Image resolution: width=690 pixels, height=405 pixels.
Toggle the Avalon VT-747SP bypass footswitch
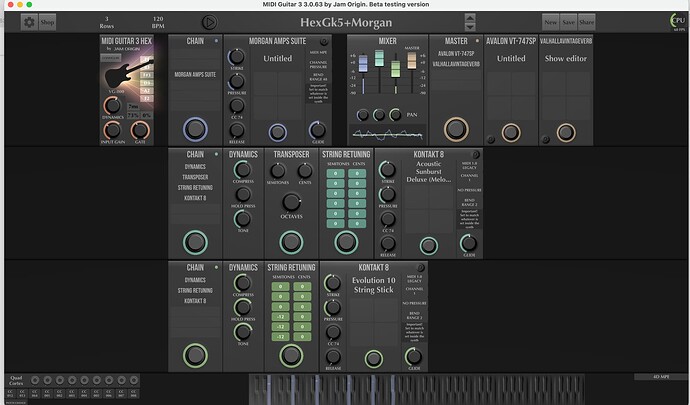(x=511, y=133)
